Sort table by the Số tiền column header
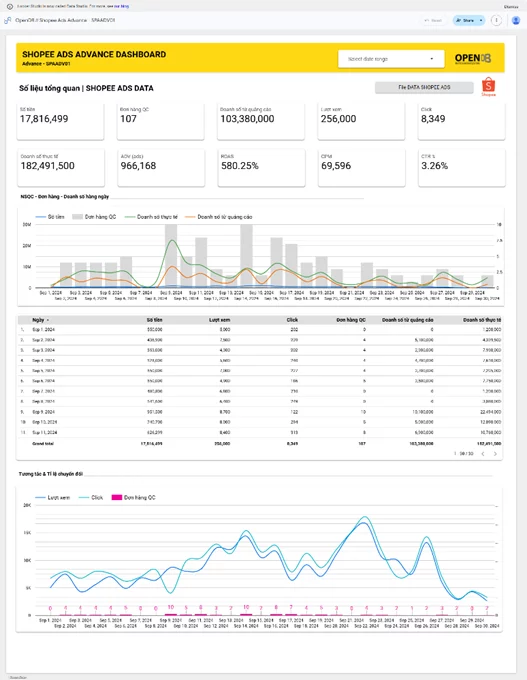 (x=154, y=320)
